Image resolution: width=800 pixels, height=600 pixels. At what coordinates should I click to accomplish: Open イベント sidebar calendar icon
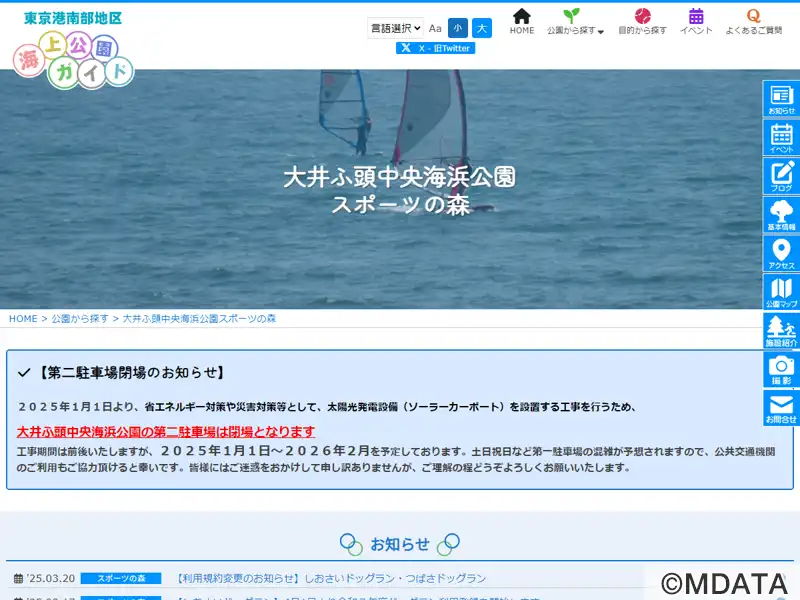pos(781,137)
